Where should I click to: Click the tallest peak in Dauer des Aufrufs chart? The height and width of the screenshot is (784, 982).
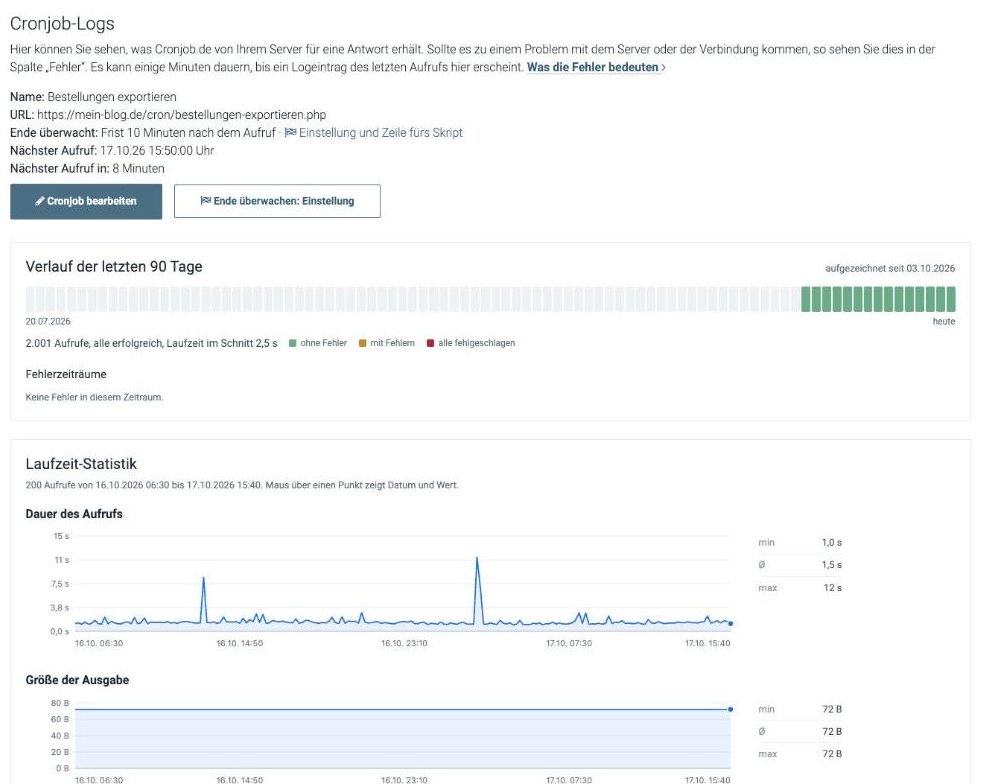pos(477,558)
